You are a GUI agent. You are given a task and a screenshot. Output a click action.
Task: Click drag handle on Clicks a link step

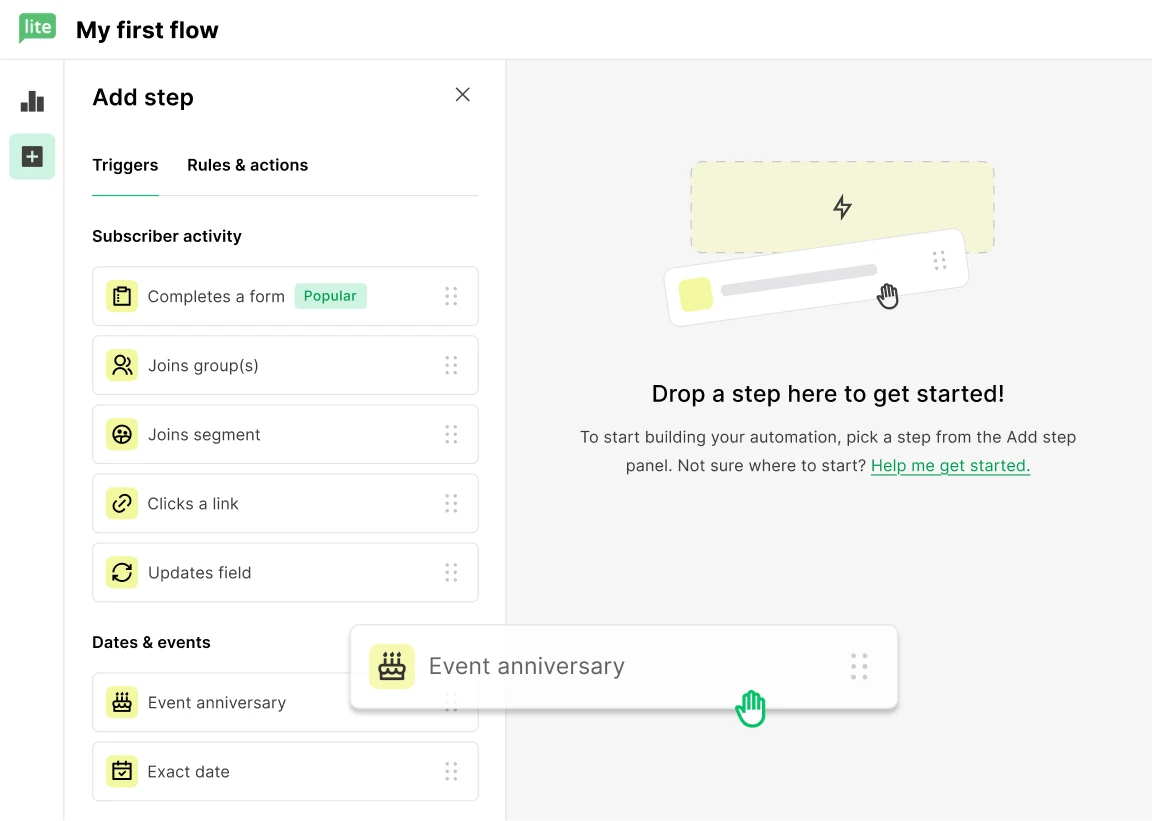pyautogui.click(x=451, y=503)
